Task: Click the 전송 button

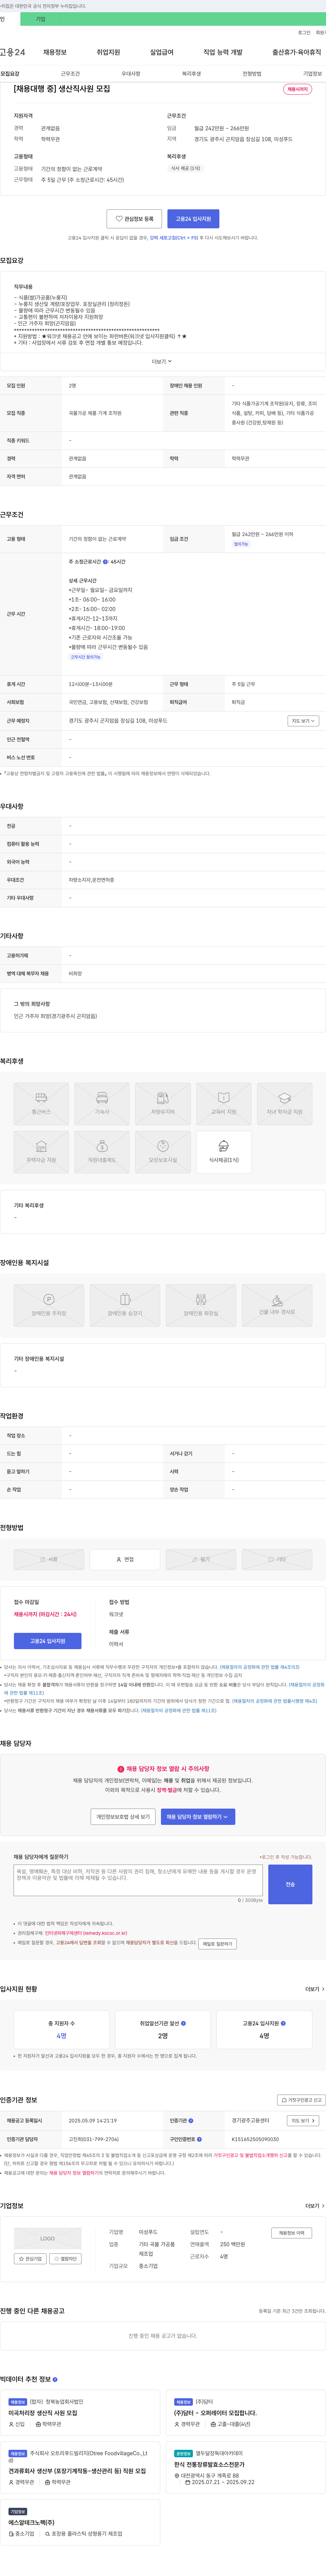Action: pyautogui.click(x=290, y=1884)
